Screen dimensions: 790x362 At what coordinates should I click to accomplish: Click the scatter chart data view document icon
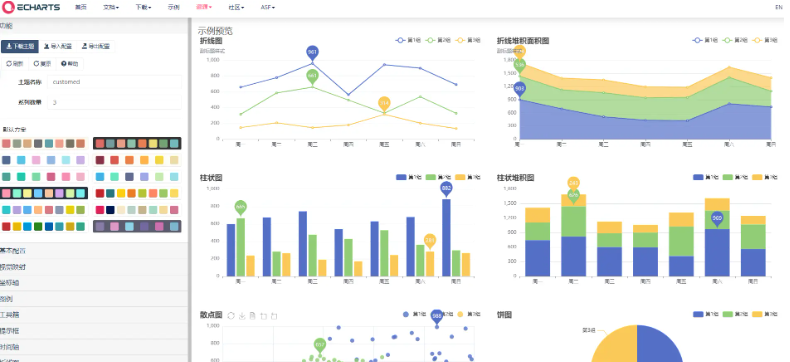point(252,316)
